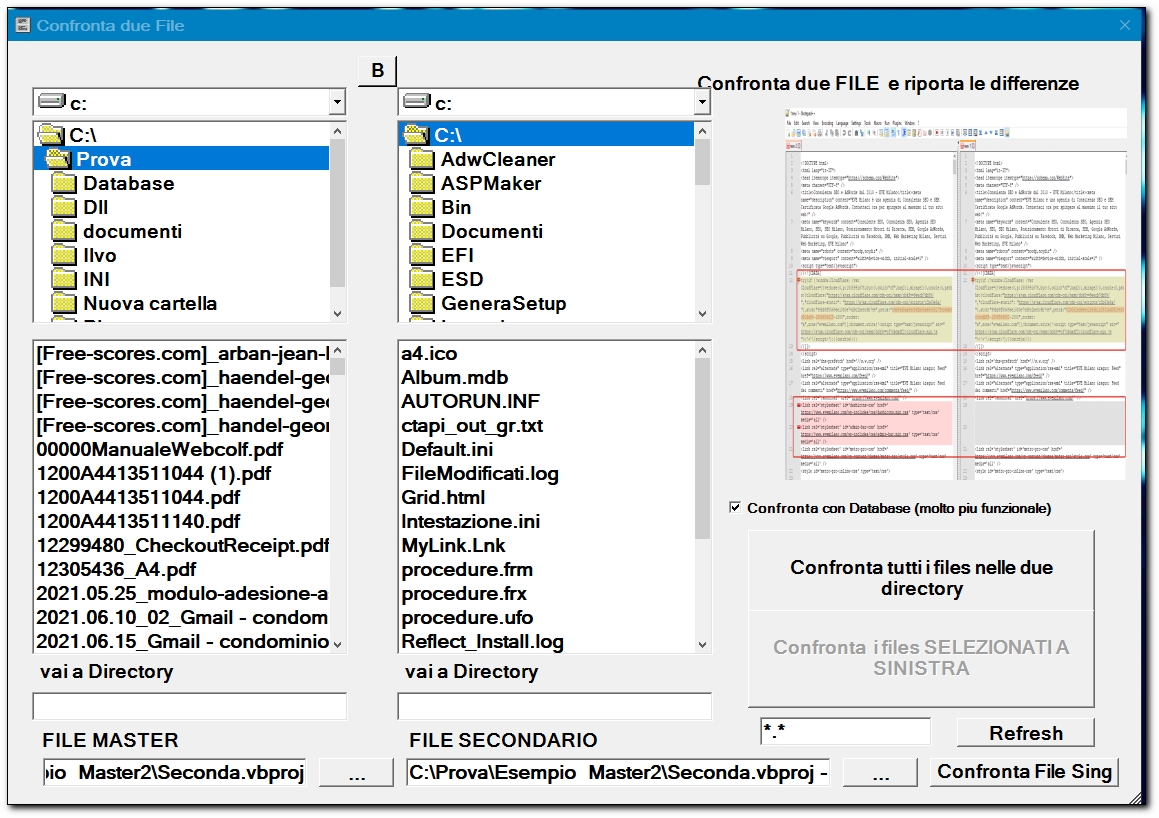Select the [Free-scores.com]_arban-jean file
This screenshot has width=1159, height=818.
pyautogui.click(x=182, y=353)
